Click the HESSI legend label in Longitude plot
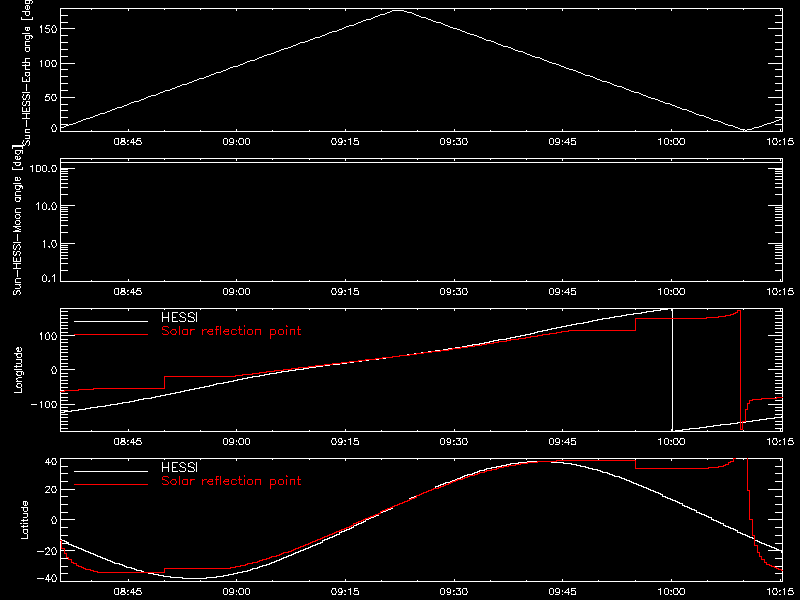This screenshot has width=800, height=600. tap(179, 317)
